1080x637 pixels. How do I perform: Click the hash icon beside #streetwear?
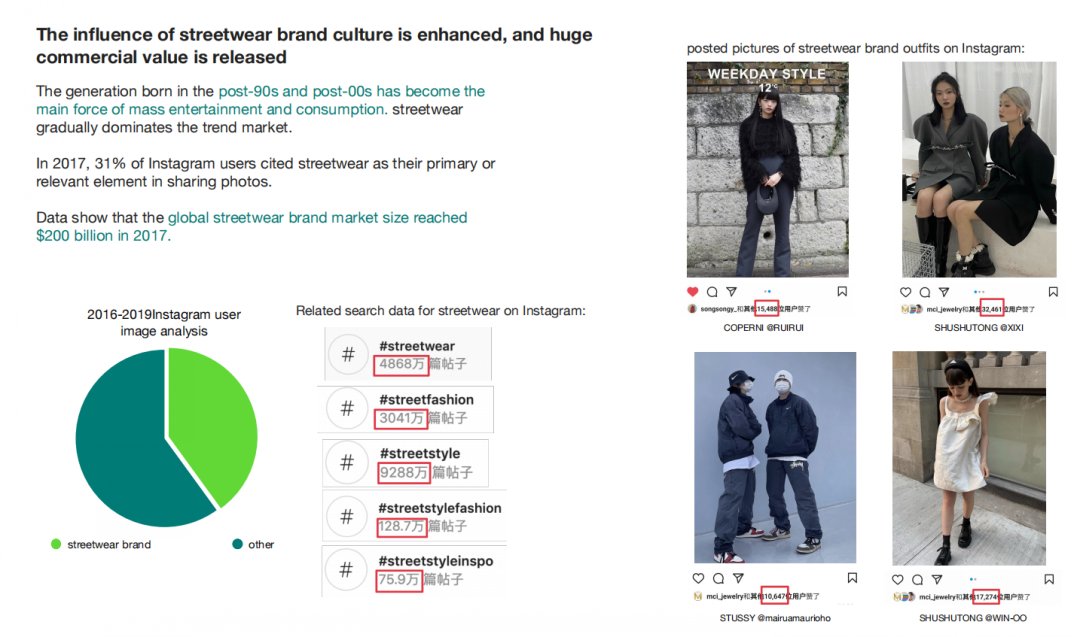(x=348, y=355)
